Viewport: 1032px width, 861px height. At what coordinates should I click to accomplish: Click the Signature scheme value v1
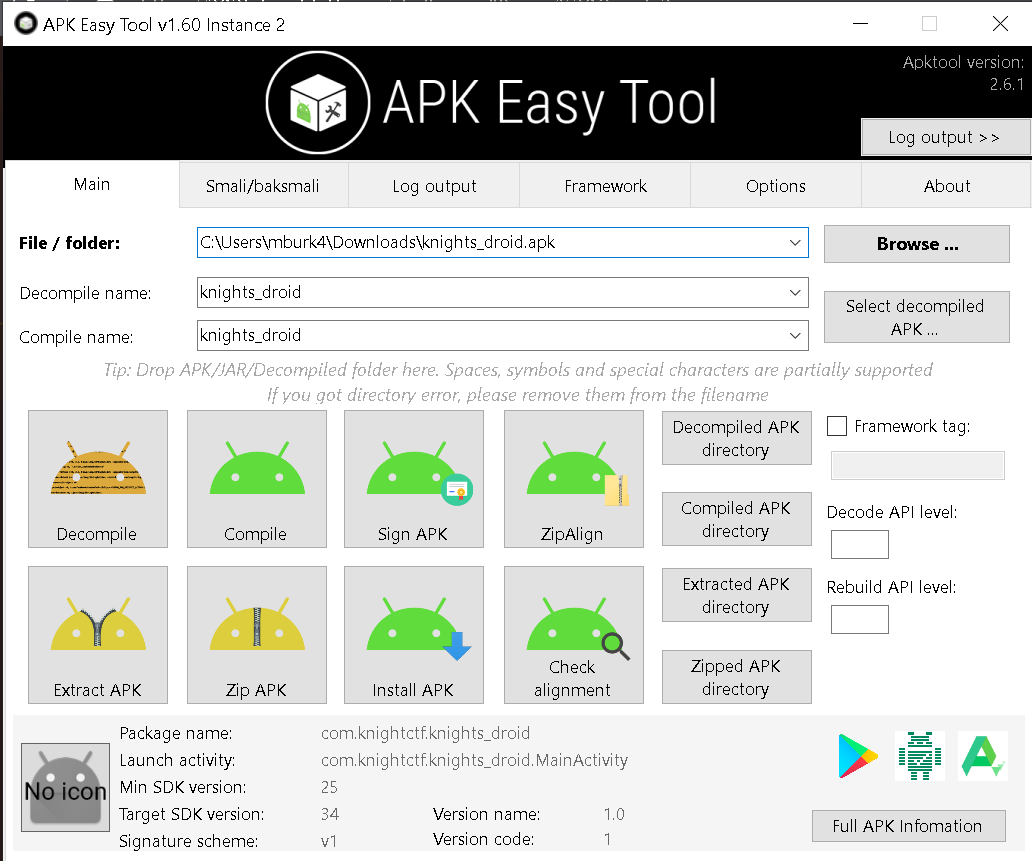(328, 841)
